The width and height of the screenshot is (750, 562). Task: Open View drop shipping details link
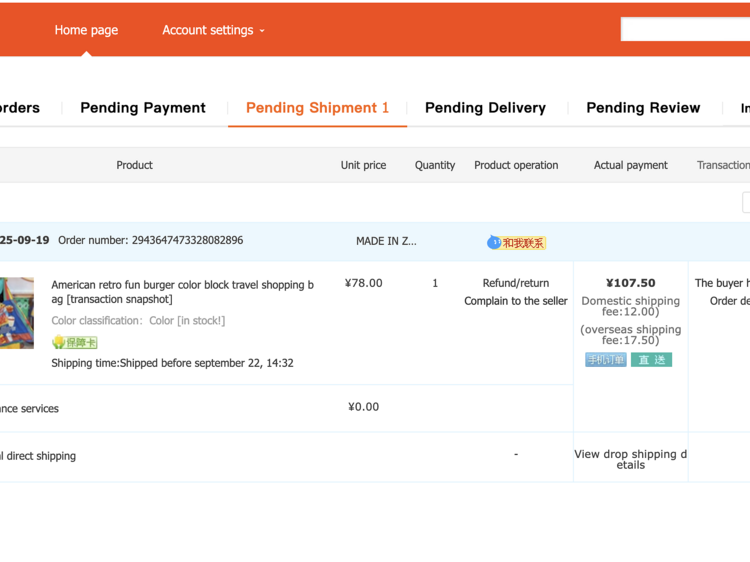[630, 459]
